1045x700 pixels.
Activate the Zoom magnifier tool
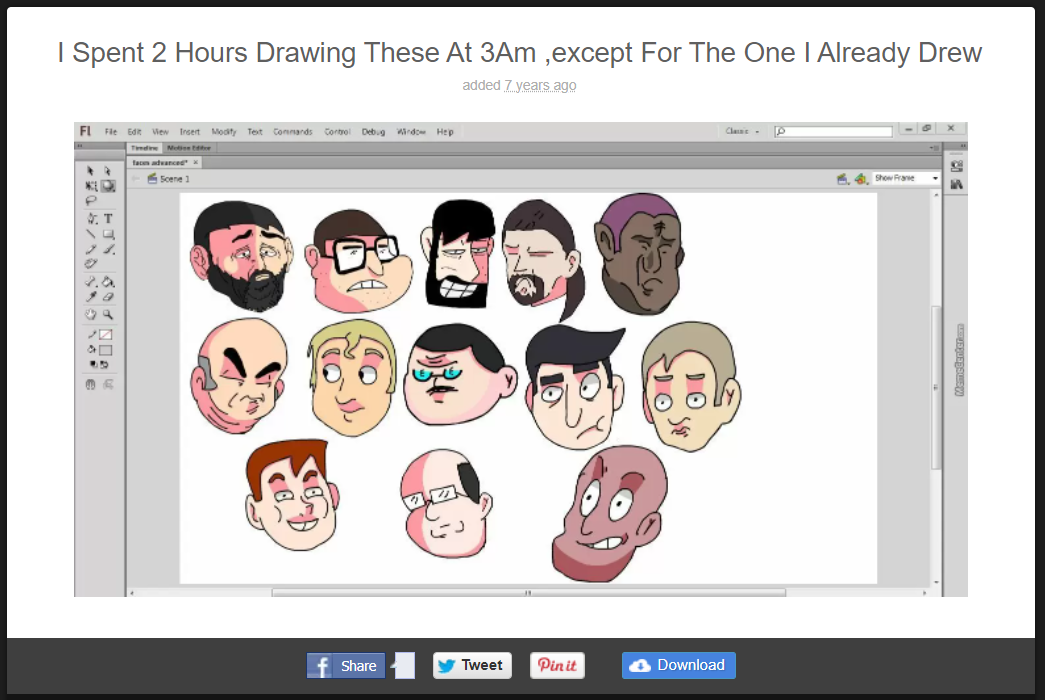click(108, 314)
